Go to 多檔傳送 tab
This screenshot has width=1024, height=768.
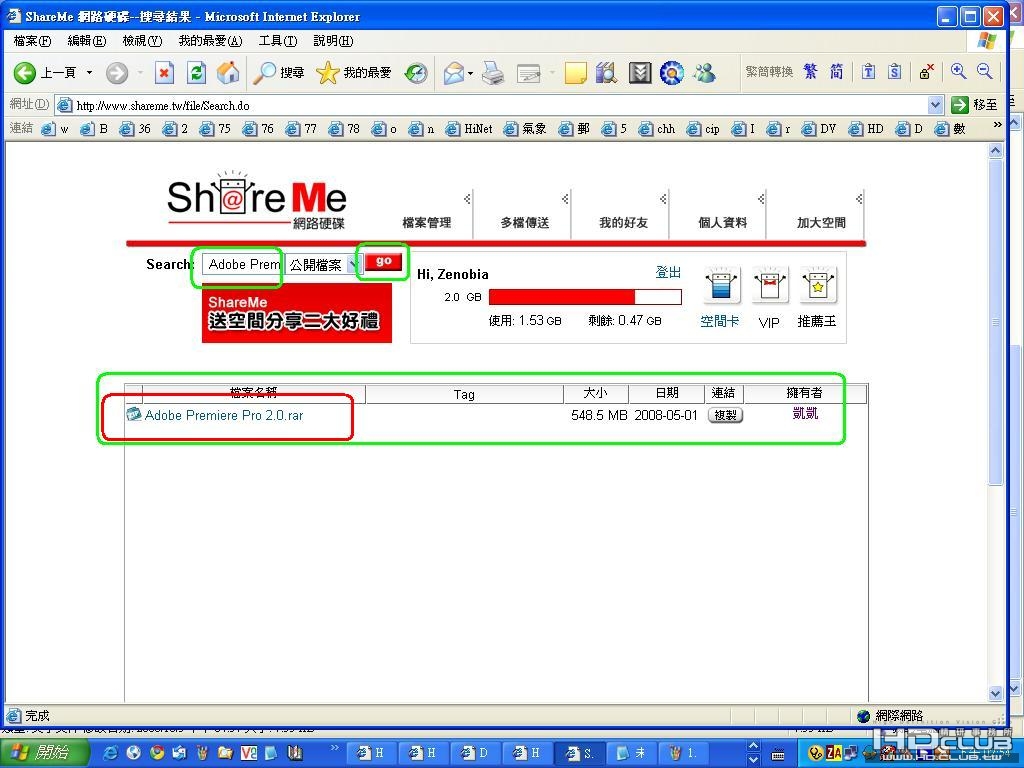(524, 223)
